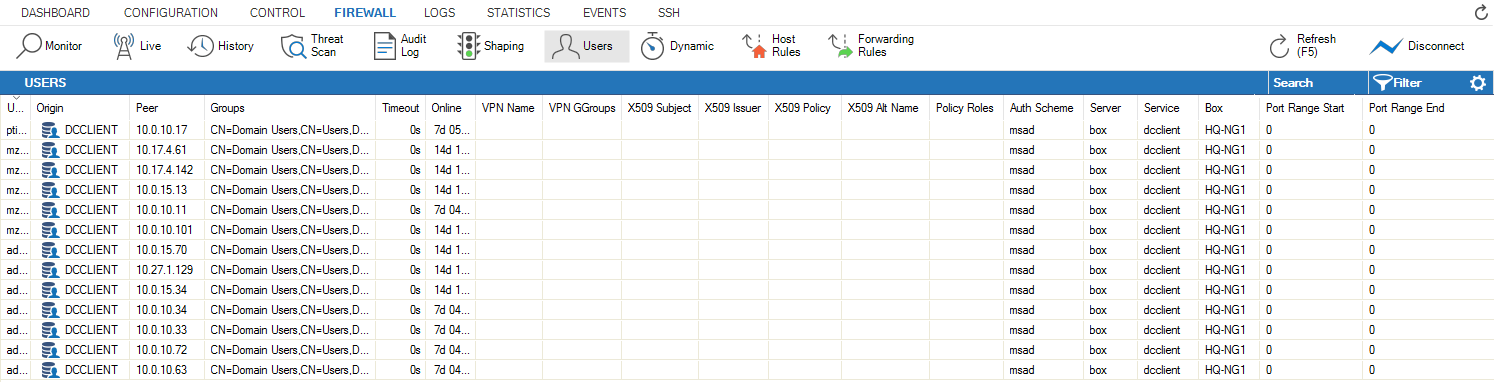
Task: Switch to the STATISTICS tab
Action: coord(518,13)
